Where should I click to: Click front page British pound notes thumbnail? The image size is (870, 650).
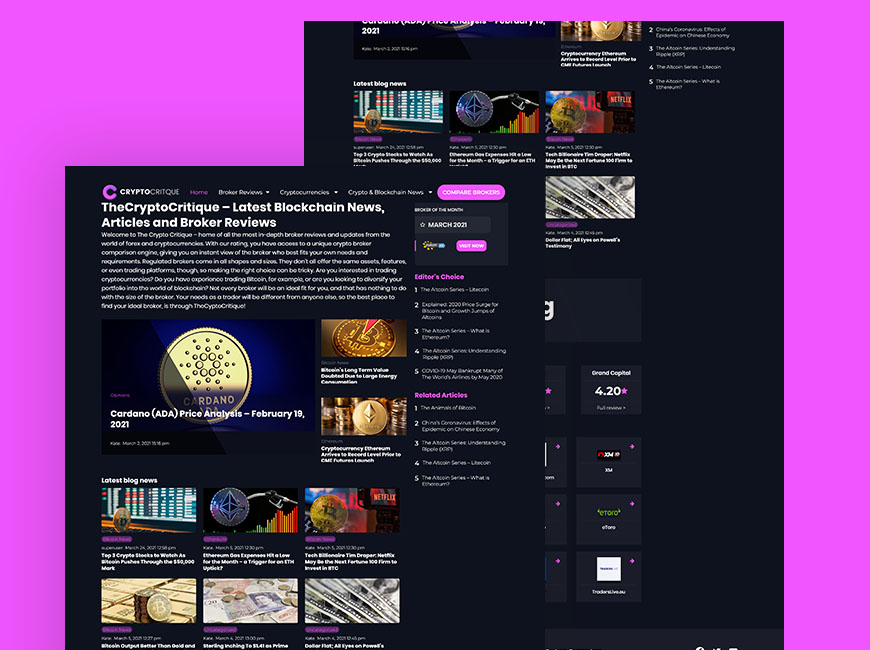click(250, 601)
